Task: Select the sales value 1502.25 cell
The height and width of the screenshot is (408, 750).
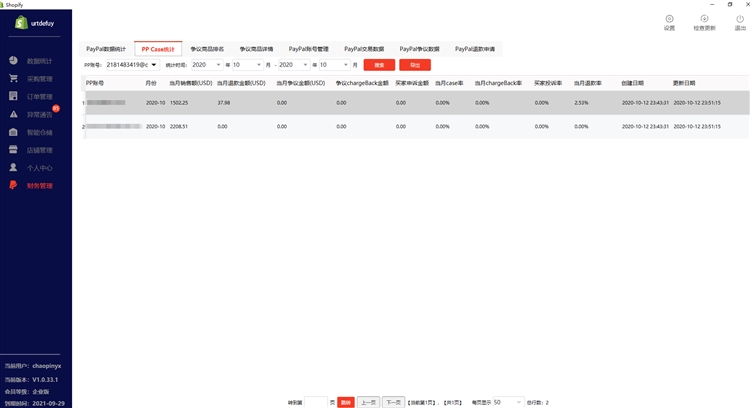Action: [179, 102]
